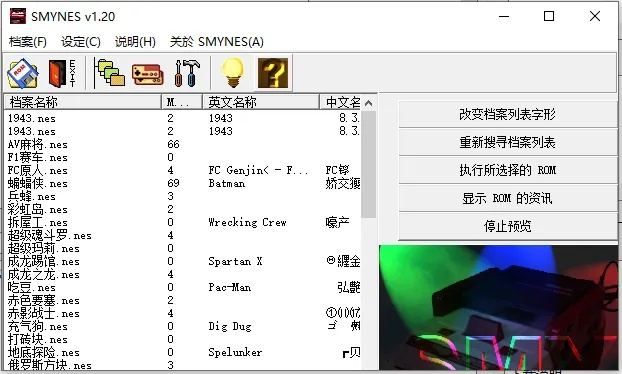Select 成龙踢馆.nes in the list

44,262
